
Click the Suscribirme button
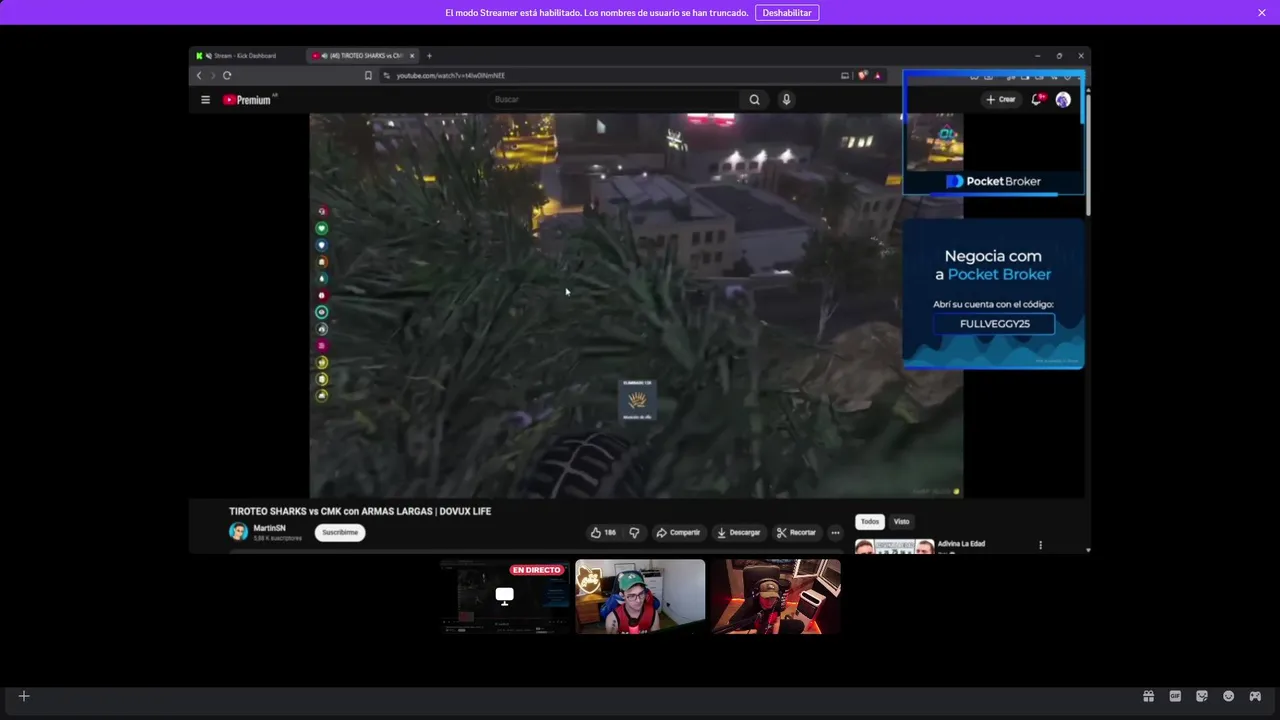tap(340, 532)
